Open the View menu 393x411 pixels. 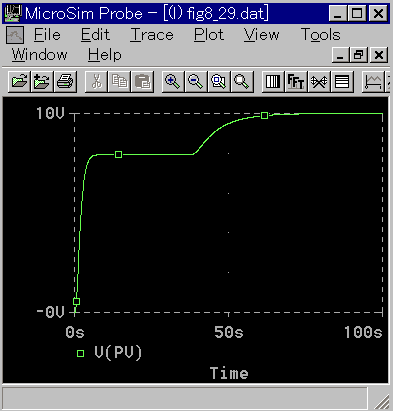pyautogui.click(x=262, y=35)
